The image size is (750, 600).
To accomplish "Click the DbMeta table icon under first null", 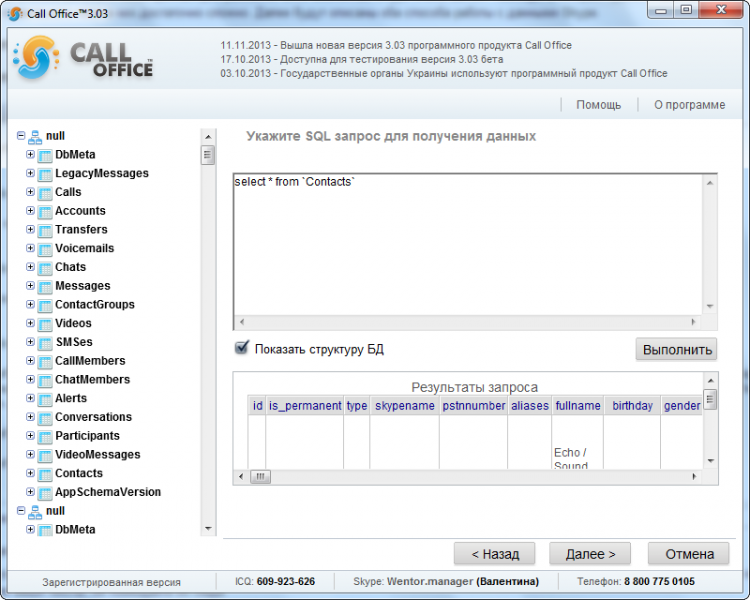I will (x=44, y=156).
